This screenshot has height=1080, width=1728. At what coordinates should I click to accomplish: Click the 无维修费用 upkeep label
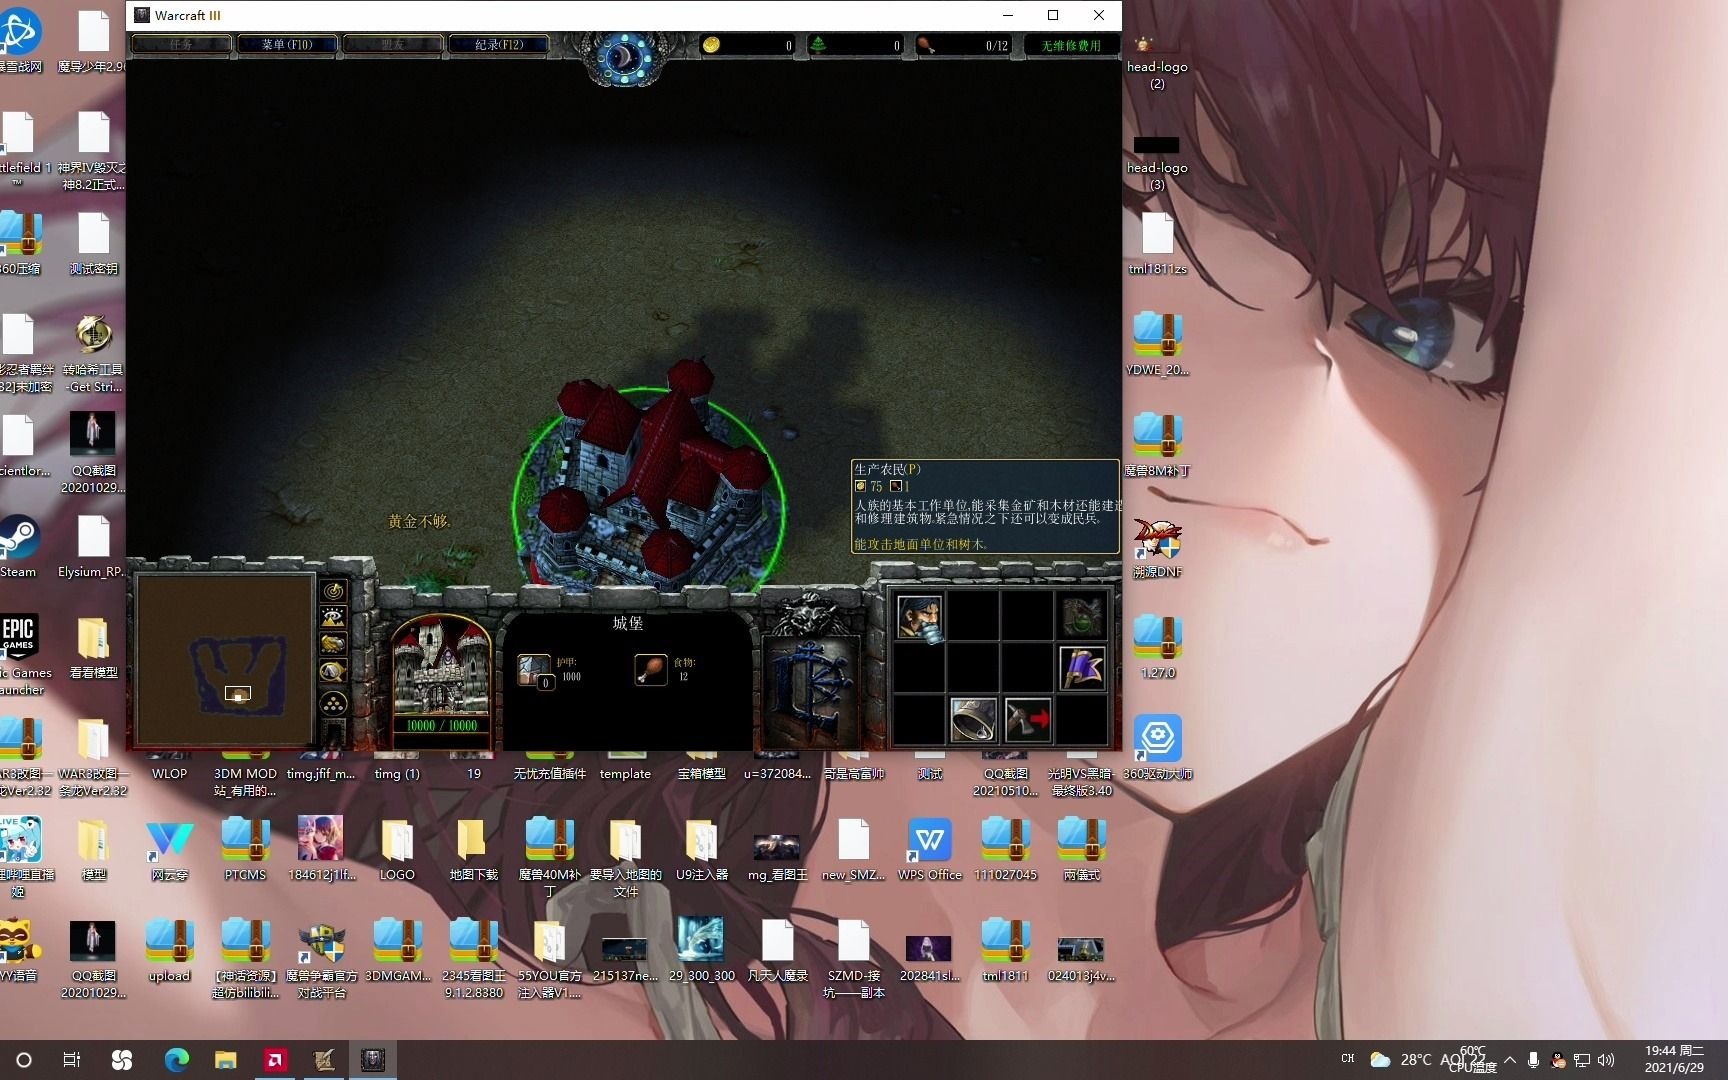tap(1071, 46)
